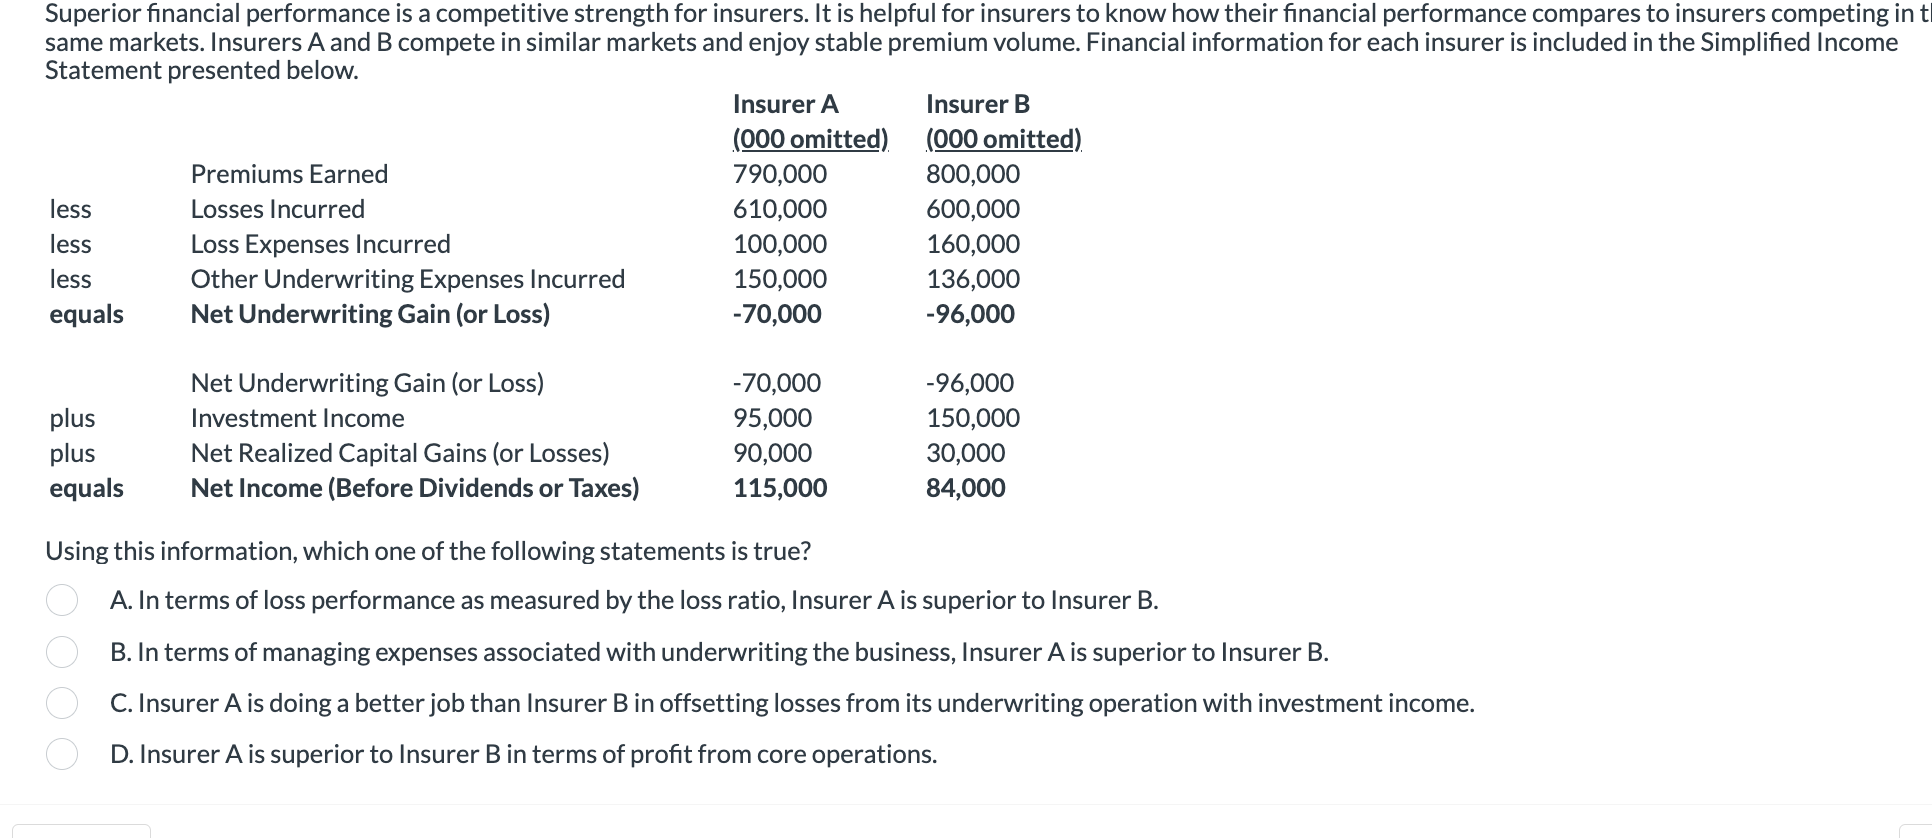
Task: Select the radio button for answer A
Action: (x=63, y=601)
